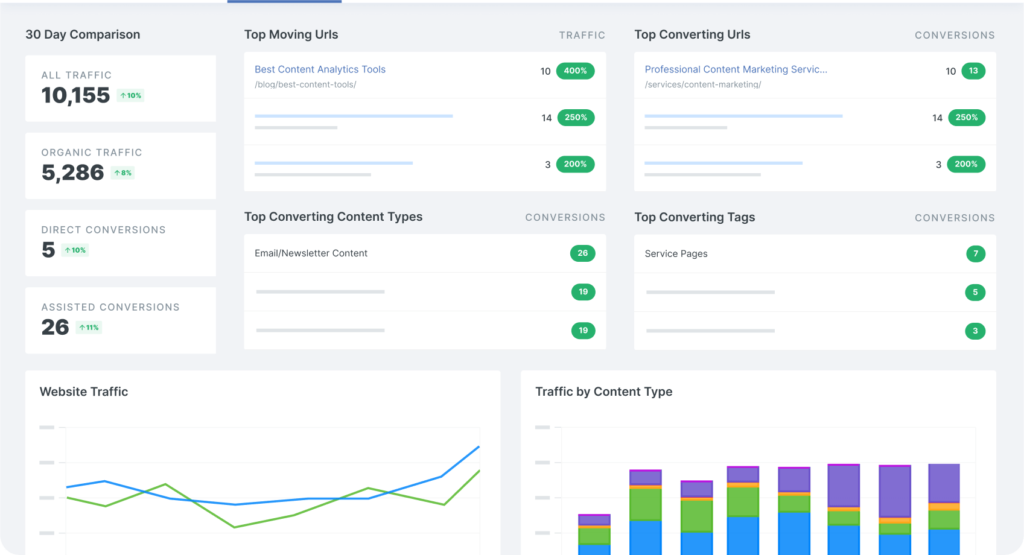Viewport: 1024px width, 555px height.
Task: Click the up-arrow 11% badge in Assisted Conversions
Action: click(x=89, y=328)
